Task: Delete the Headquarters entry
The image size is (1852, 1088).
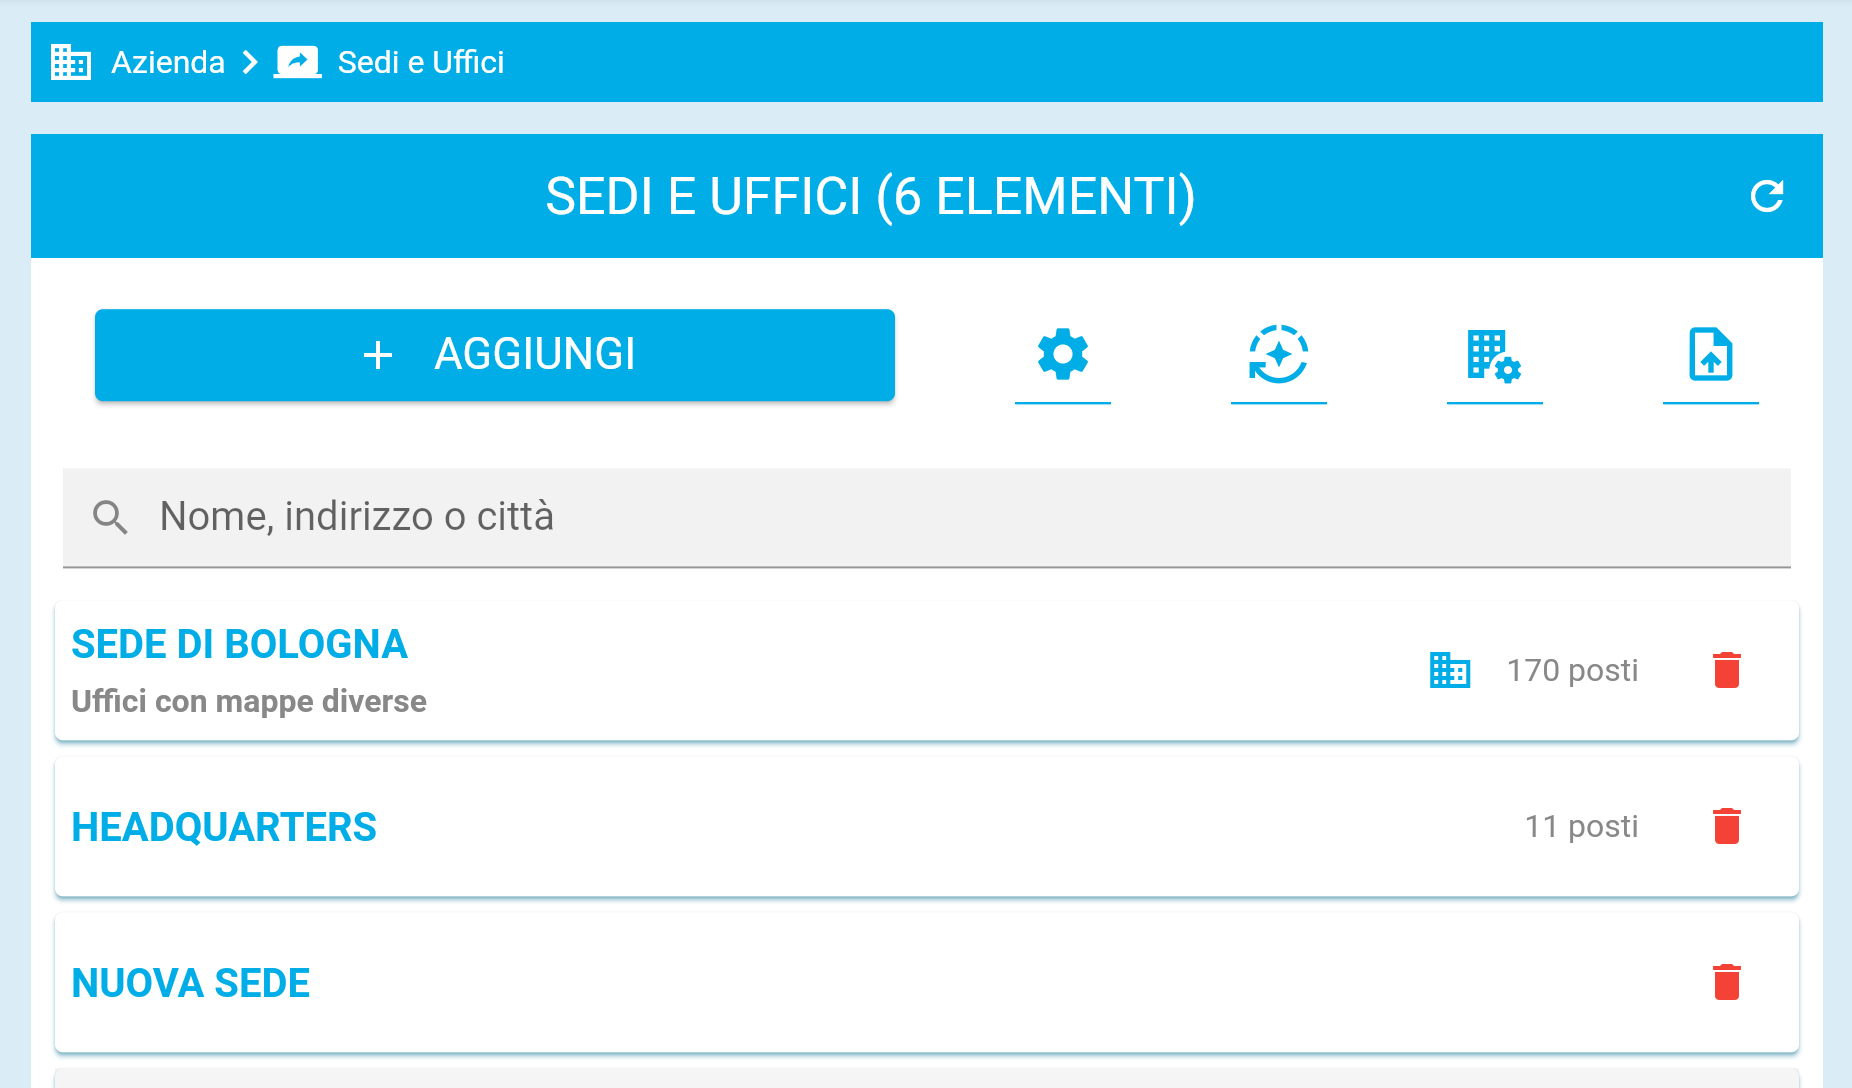Action: pos(1727,826)
